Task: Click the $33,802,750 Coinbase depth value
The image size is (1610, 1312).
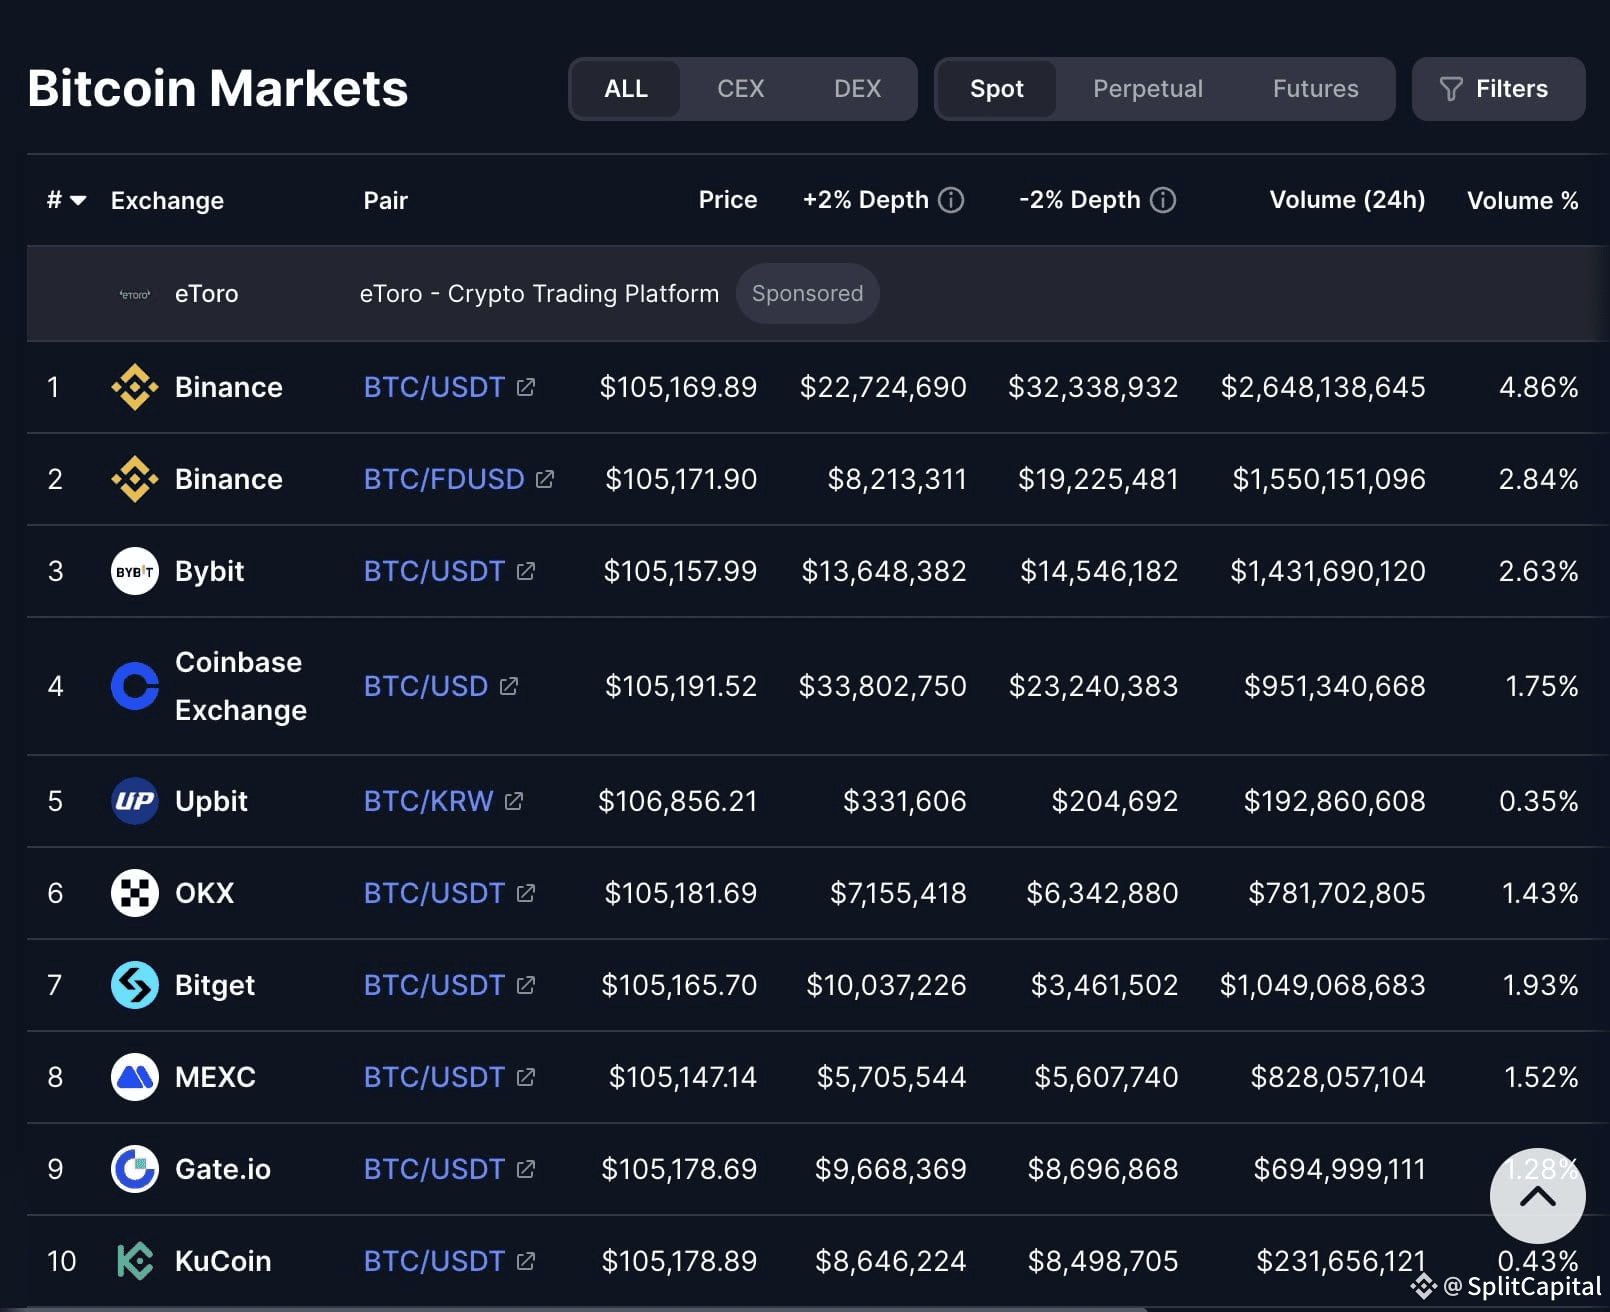Action: pyautogui.click(x=883, y=686)
